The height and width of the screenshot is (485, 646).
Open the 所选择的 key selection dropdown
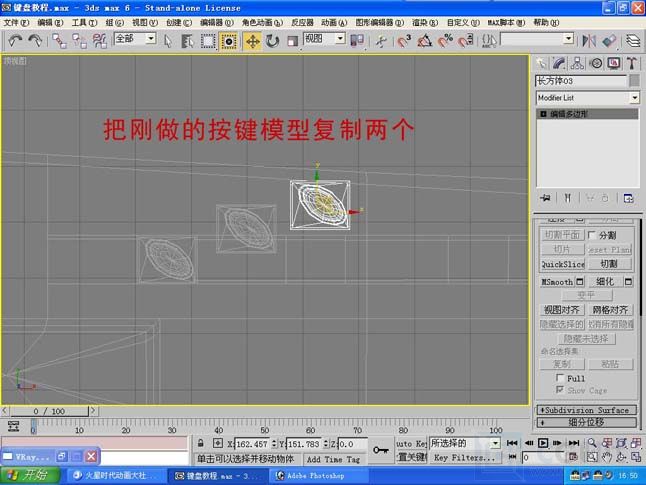pyautogui.click(x=496, y=443)
